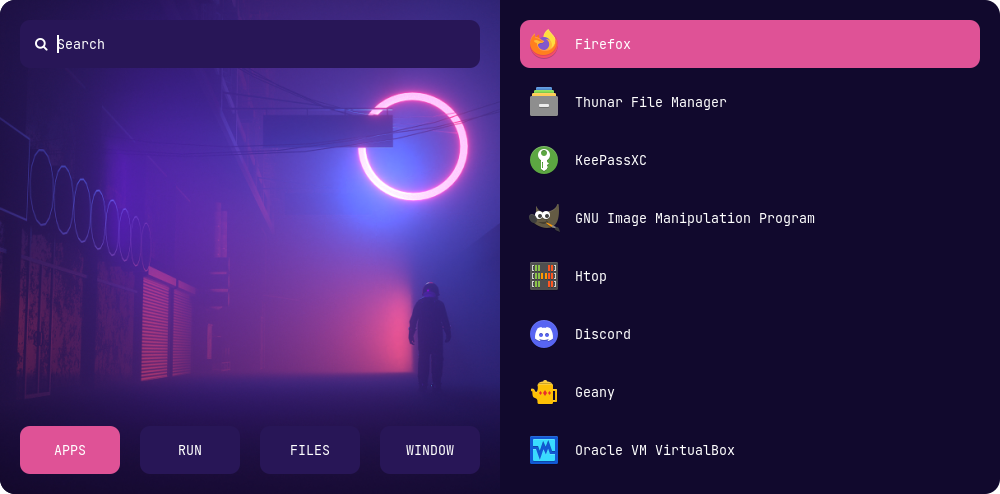This screenshot has height=494, width=1000.
Task: Click the Firefox browser icon
Action: (544, 44)
